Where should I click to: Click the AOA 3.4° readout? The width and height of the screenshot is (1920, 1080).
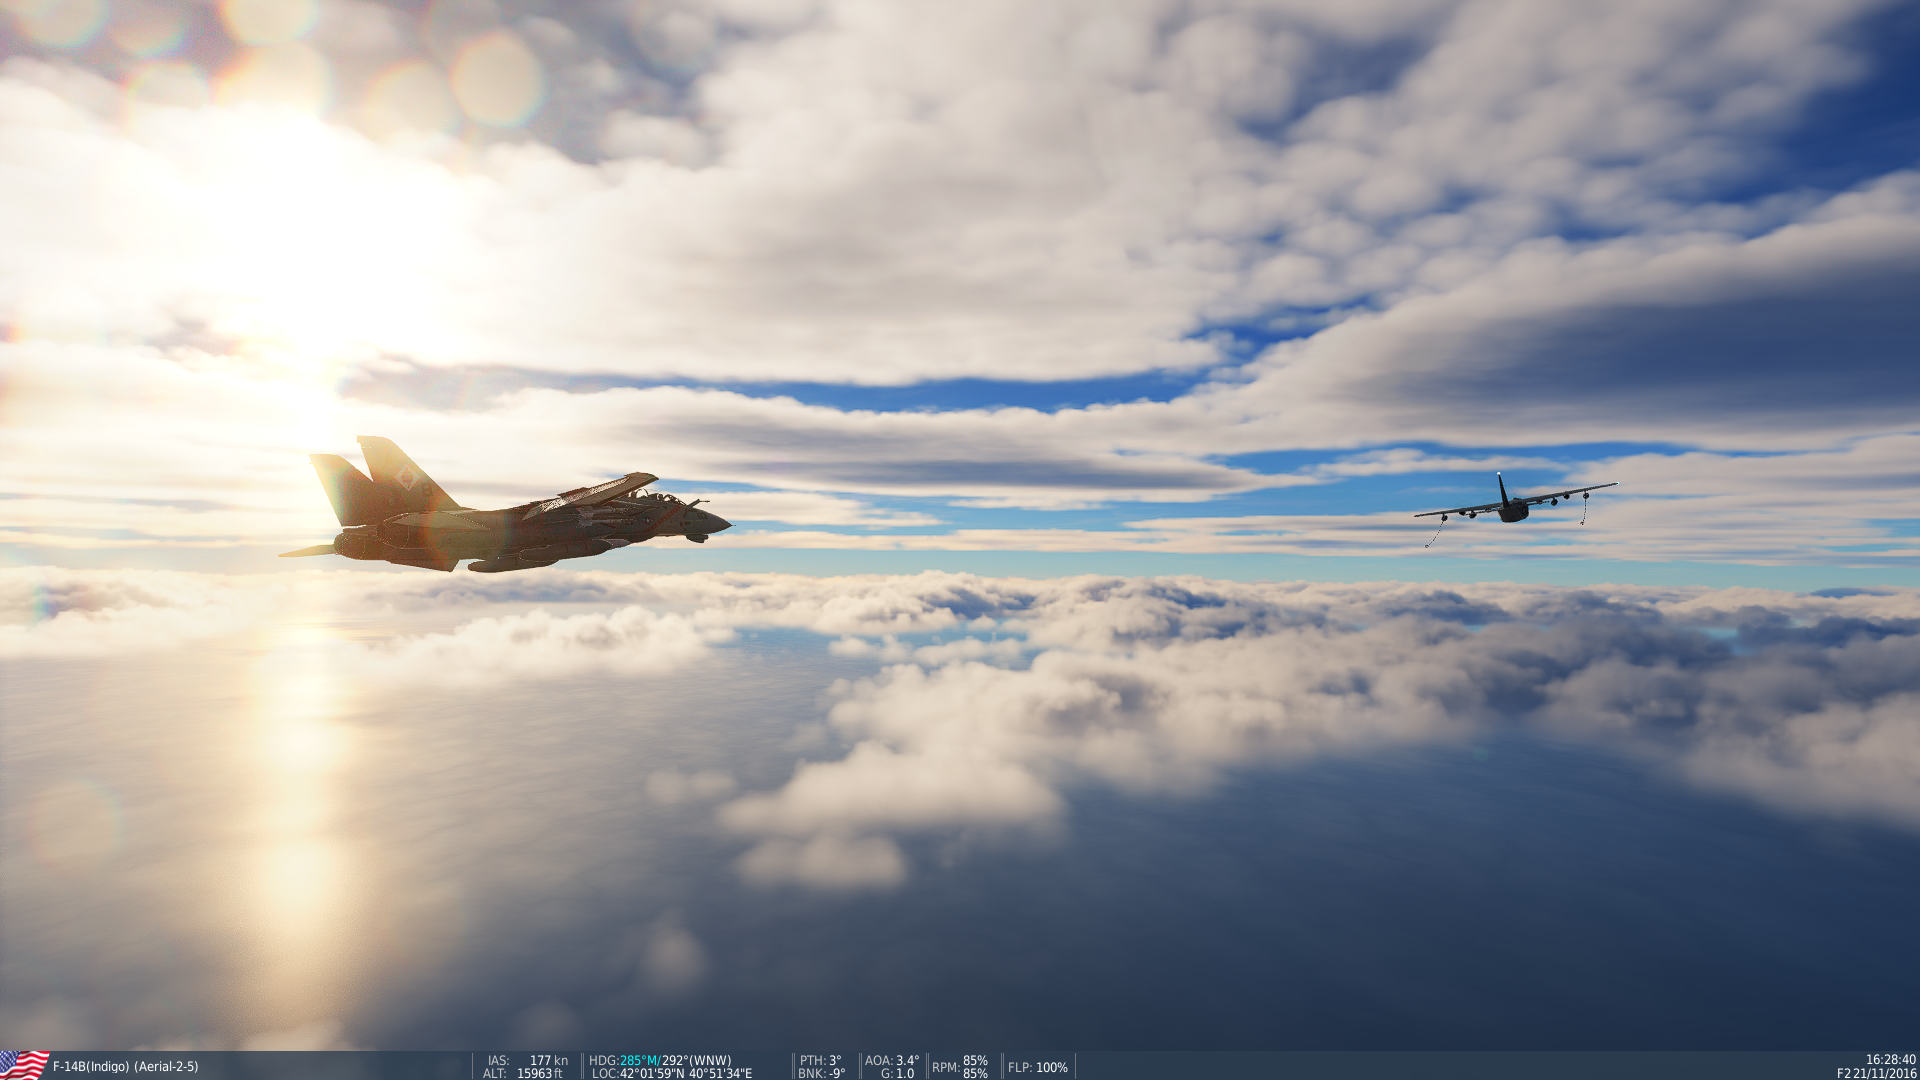[x=892, y=1060]
